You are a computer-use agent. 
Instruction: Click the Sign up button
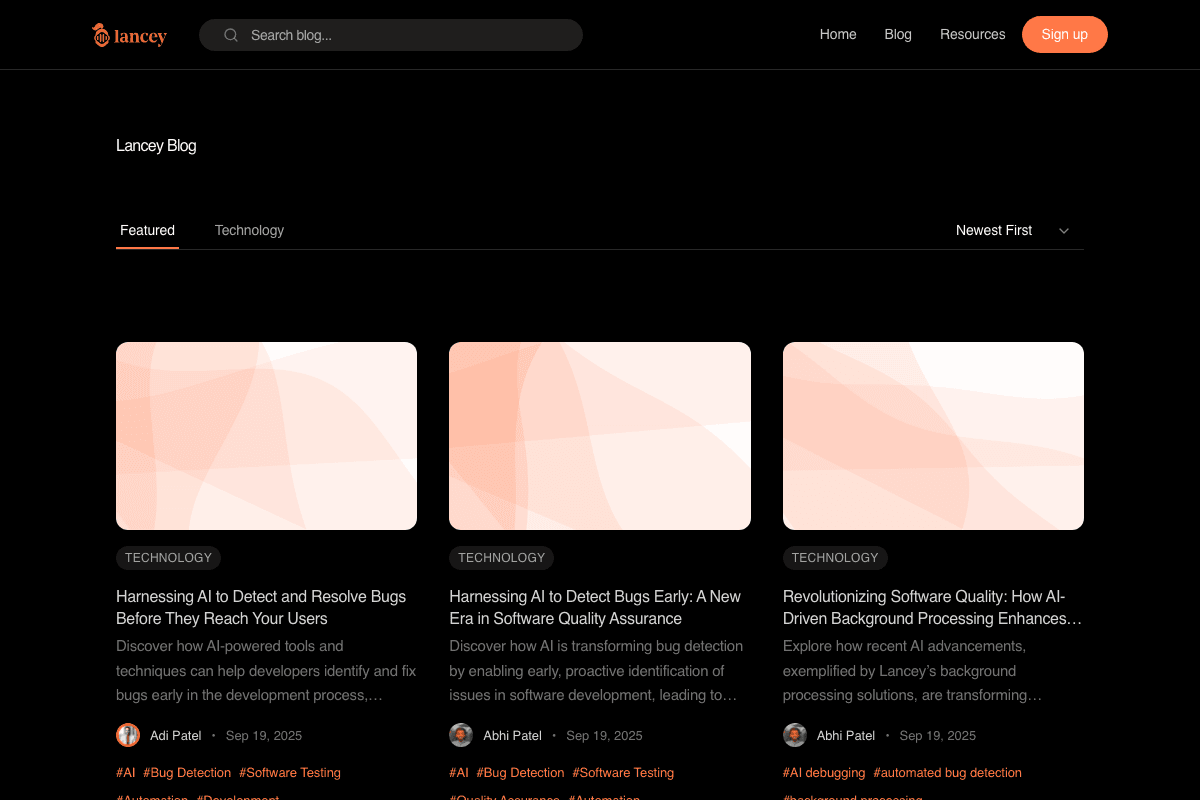[1064, 34]
